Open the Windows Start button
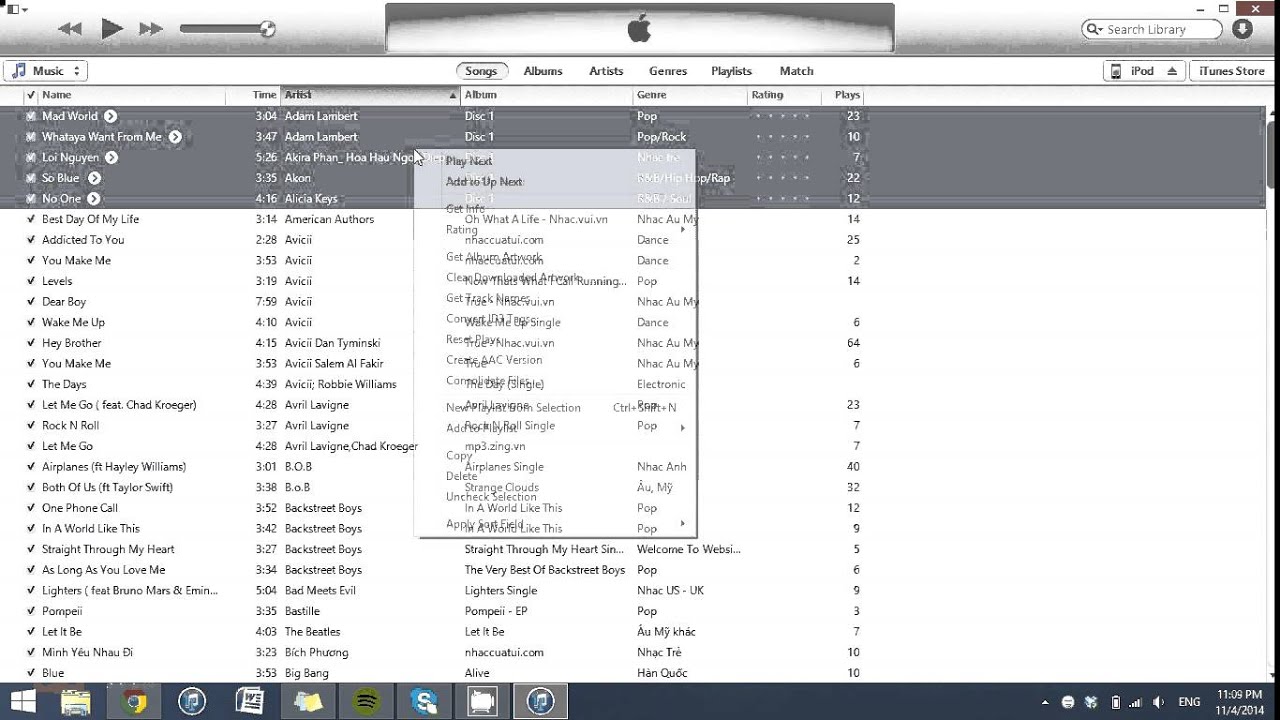 click(22, 701)
